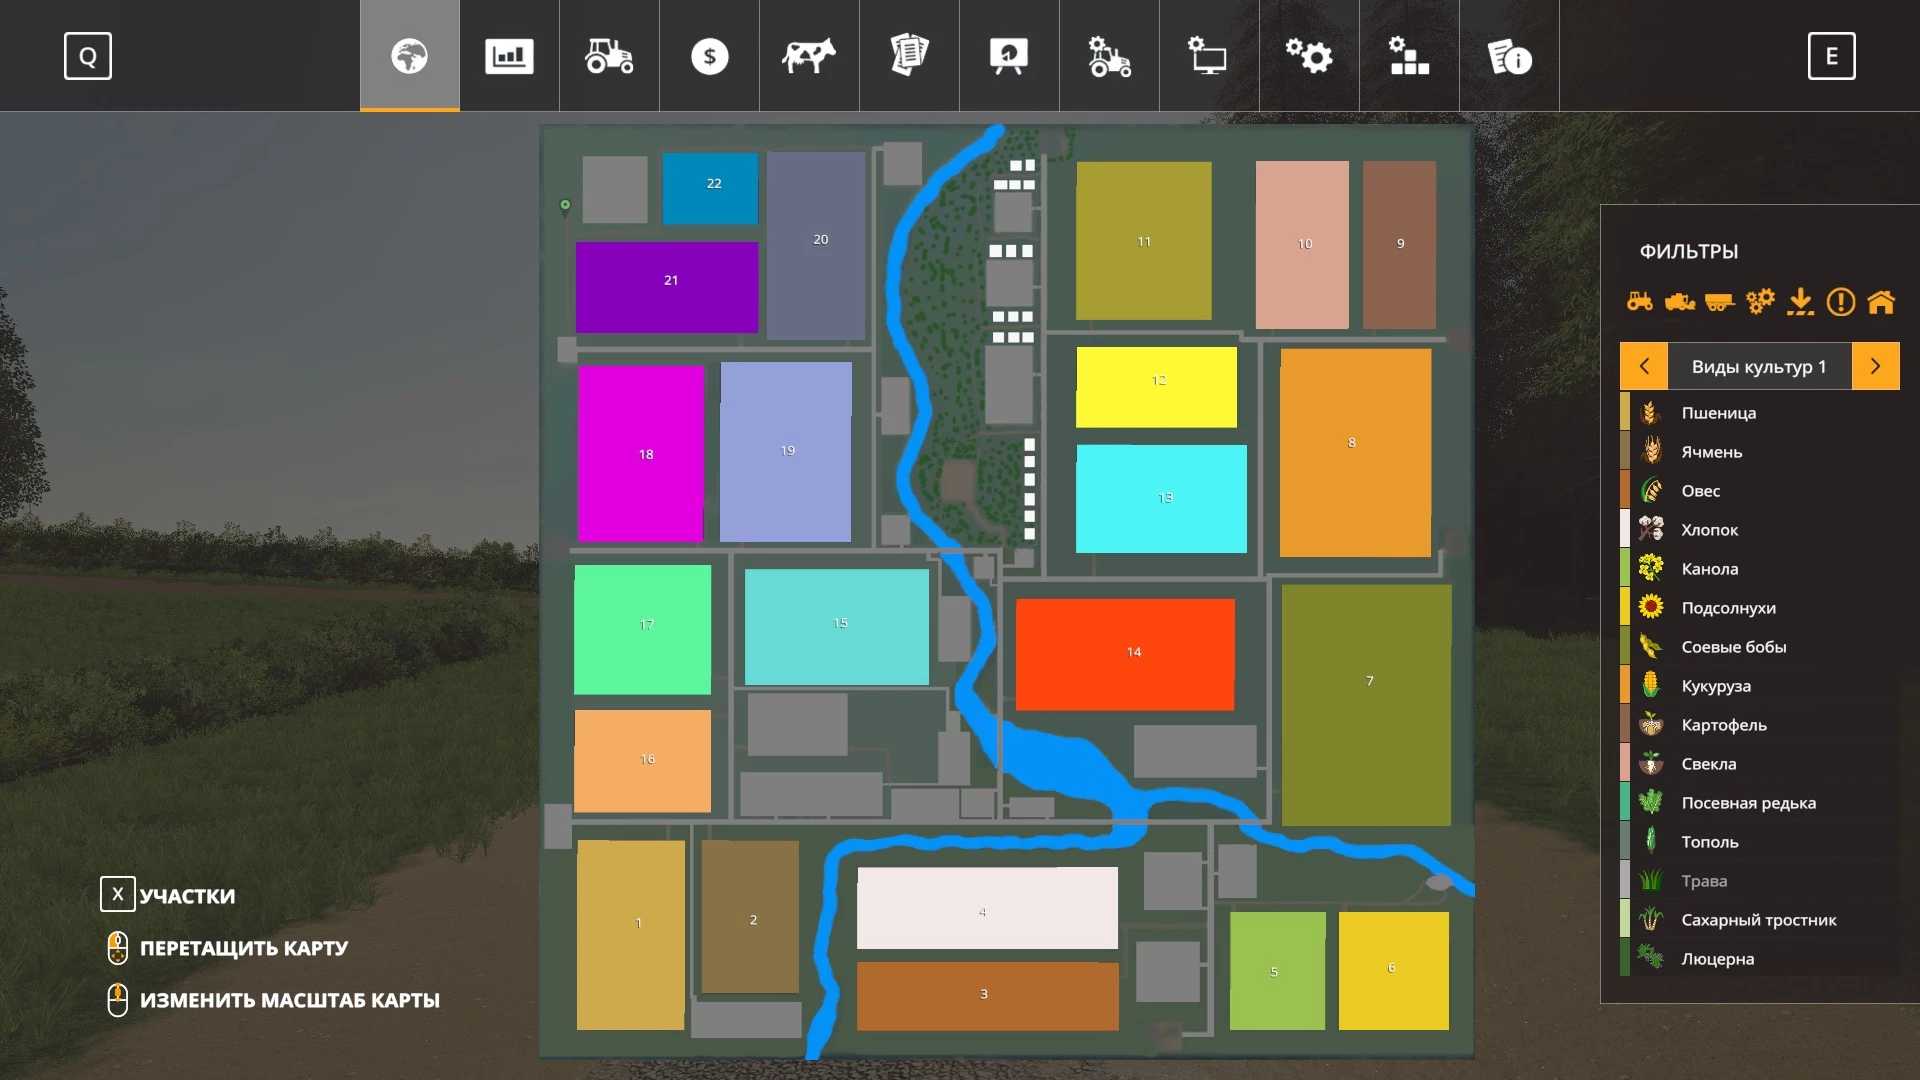
Task: Toggle the exclamation mark map filter
Action: (x=1841, y=301)
